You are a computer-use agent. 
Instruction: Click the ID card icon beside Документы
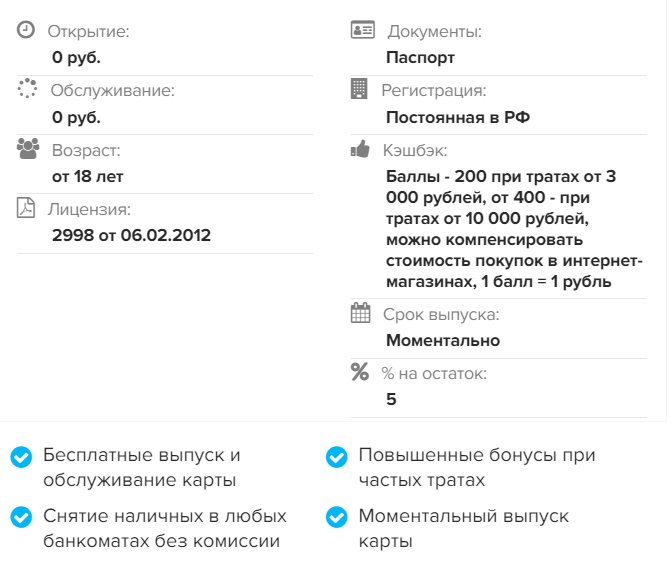point(362,30)
